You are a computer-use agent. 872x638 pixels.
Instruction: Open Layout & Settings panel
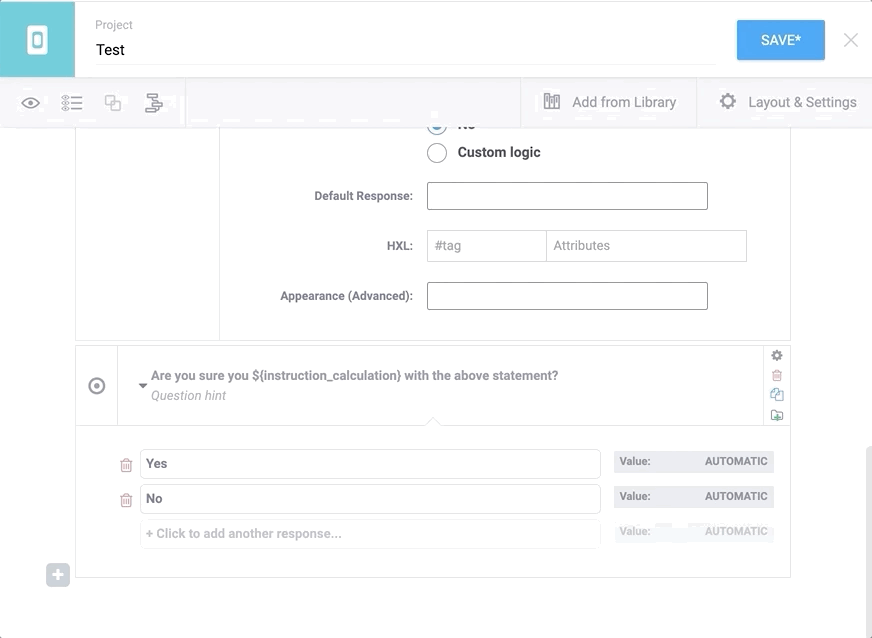click(x=787, y=102)
